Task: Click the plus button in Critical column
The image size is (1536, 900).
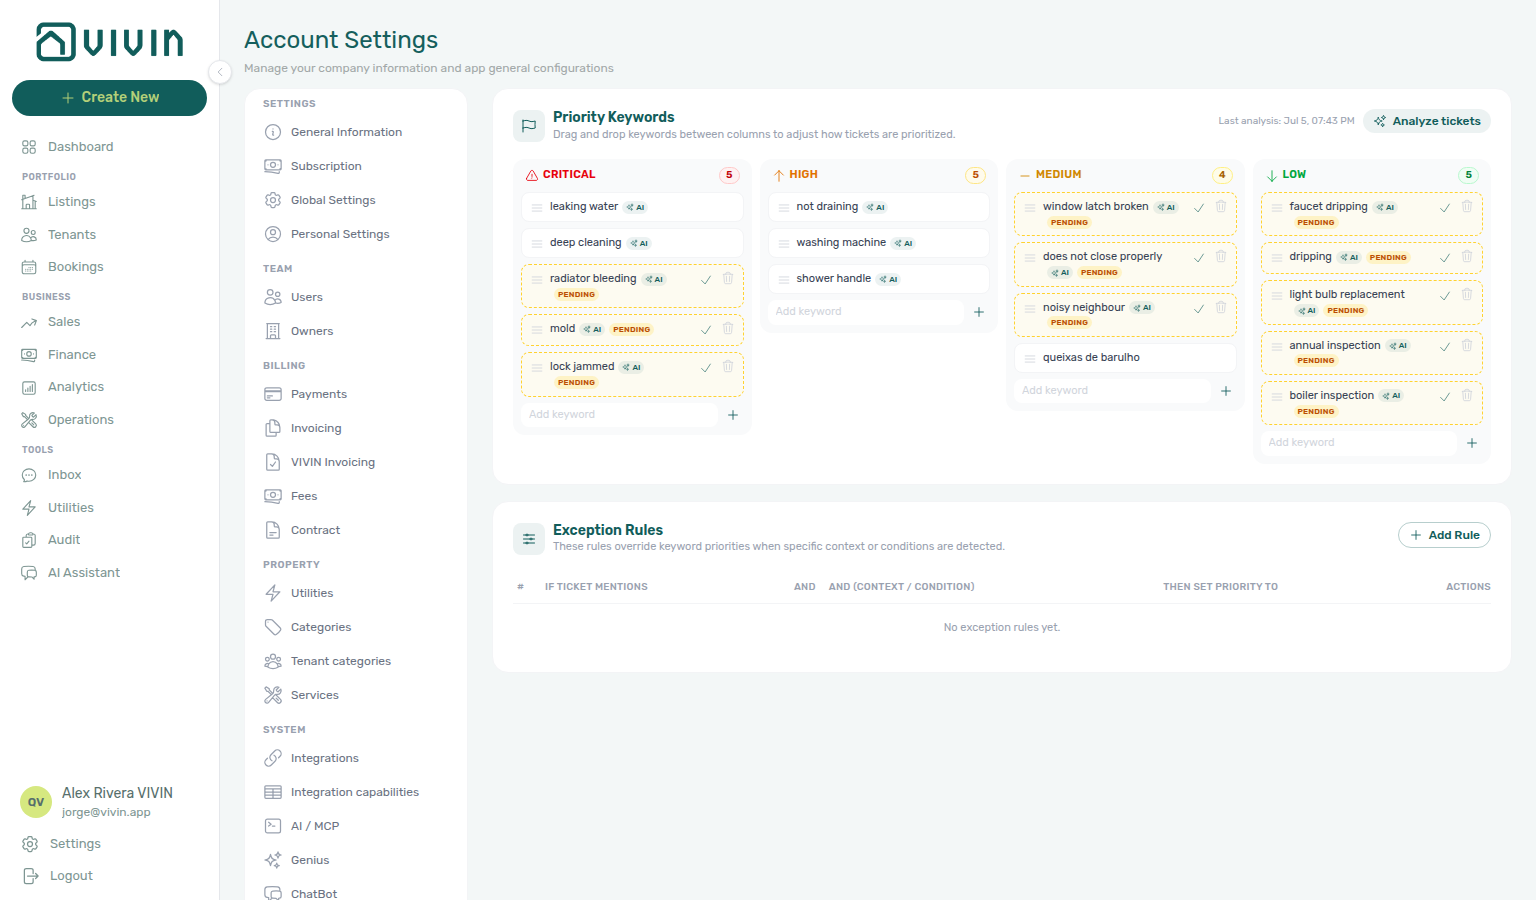Action: click(733, 415)
